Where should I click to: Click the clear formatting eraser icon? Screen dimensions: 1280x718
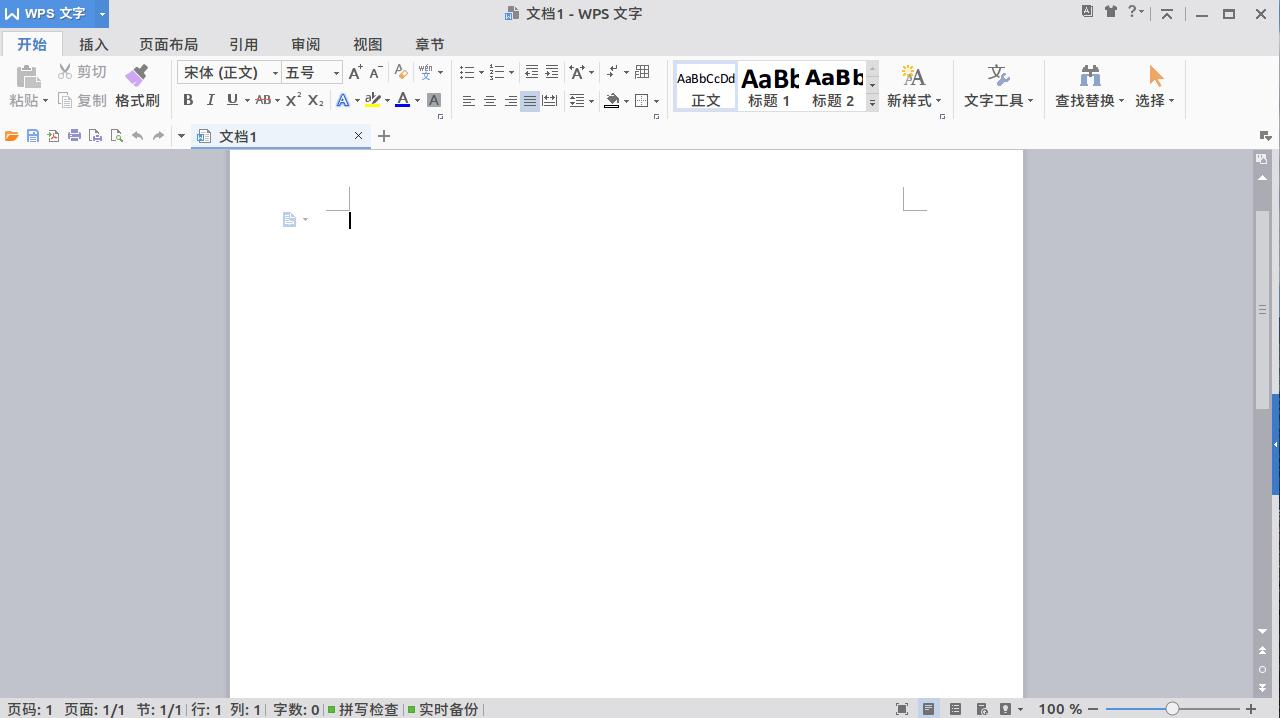[x=400, y=72]
